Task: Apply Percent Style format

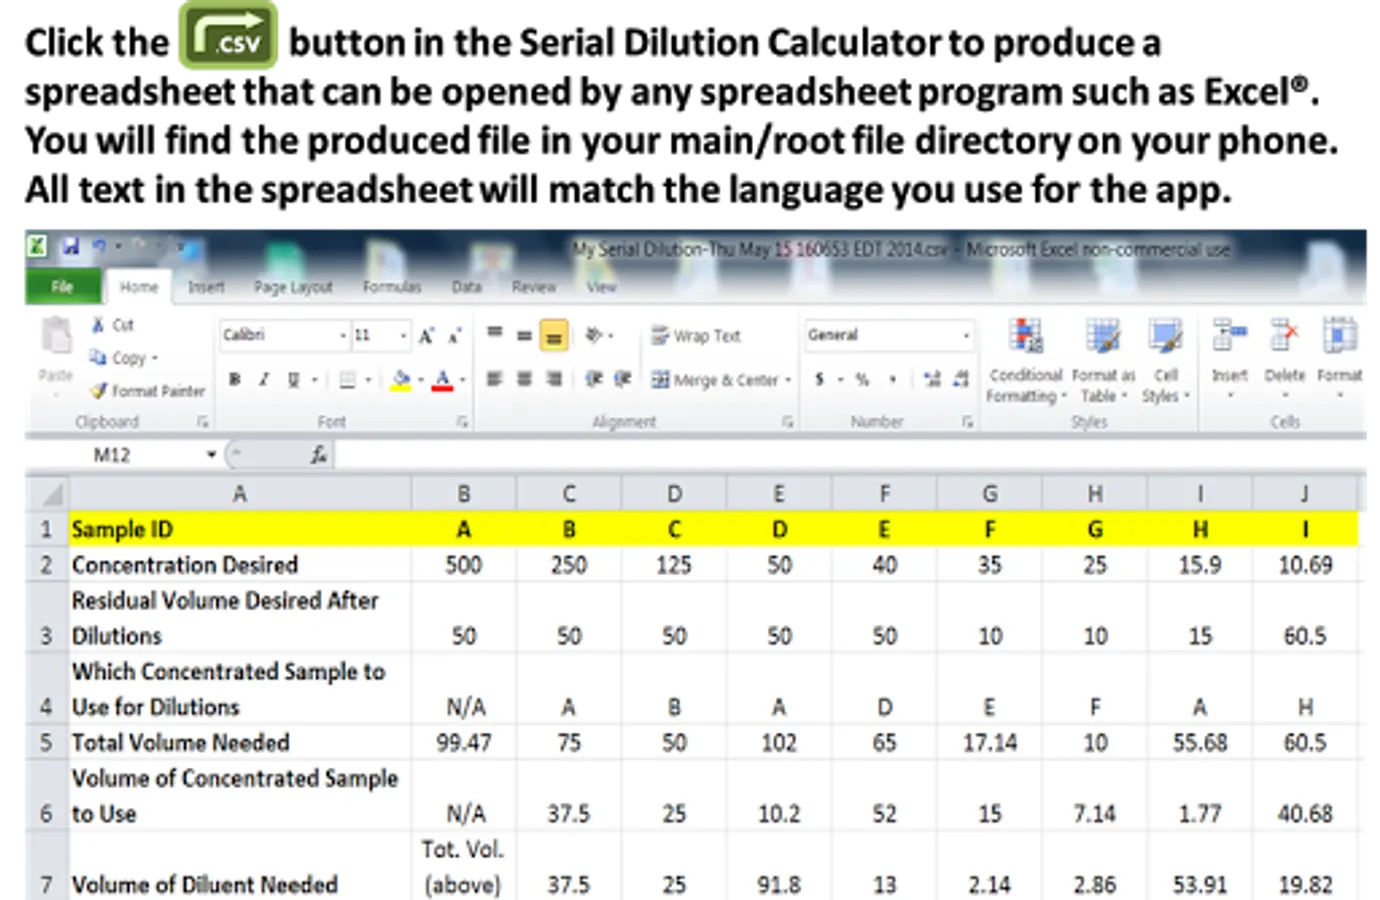Action: [x=862, y=380]
